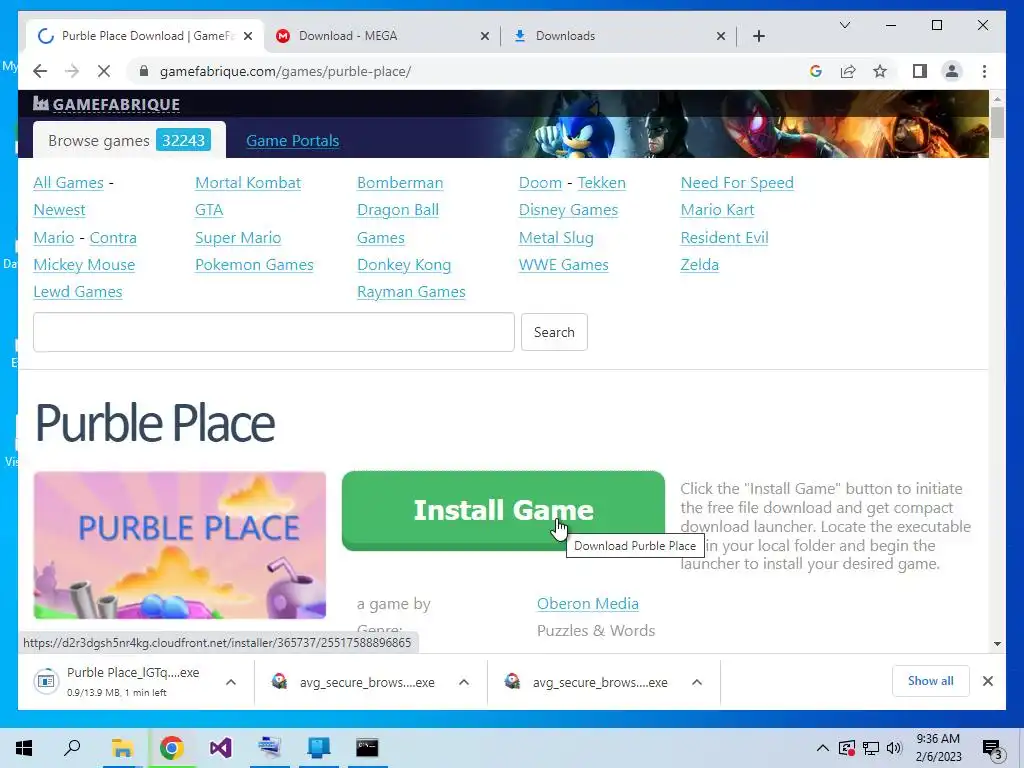The width and height of the screenshot is (1024, 768).
Task: Close the Purble Place tab
Action: point(248,36)
